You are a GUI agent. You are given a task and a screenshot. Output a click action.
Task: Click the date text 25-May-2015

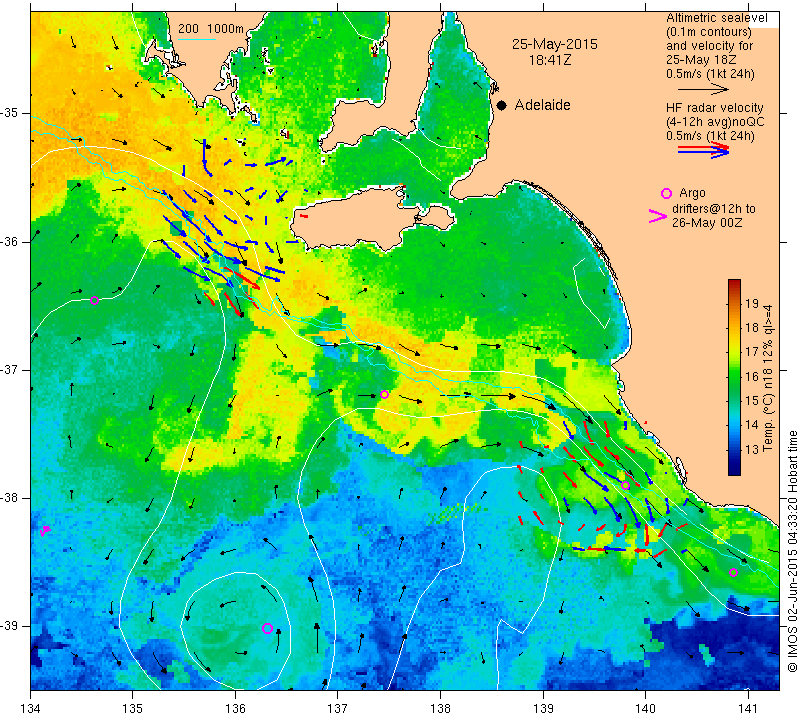coord(555,44)
